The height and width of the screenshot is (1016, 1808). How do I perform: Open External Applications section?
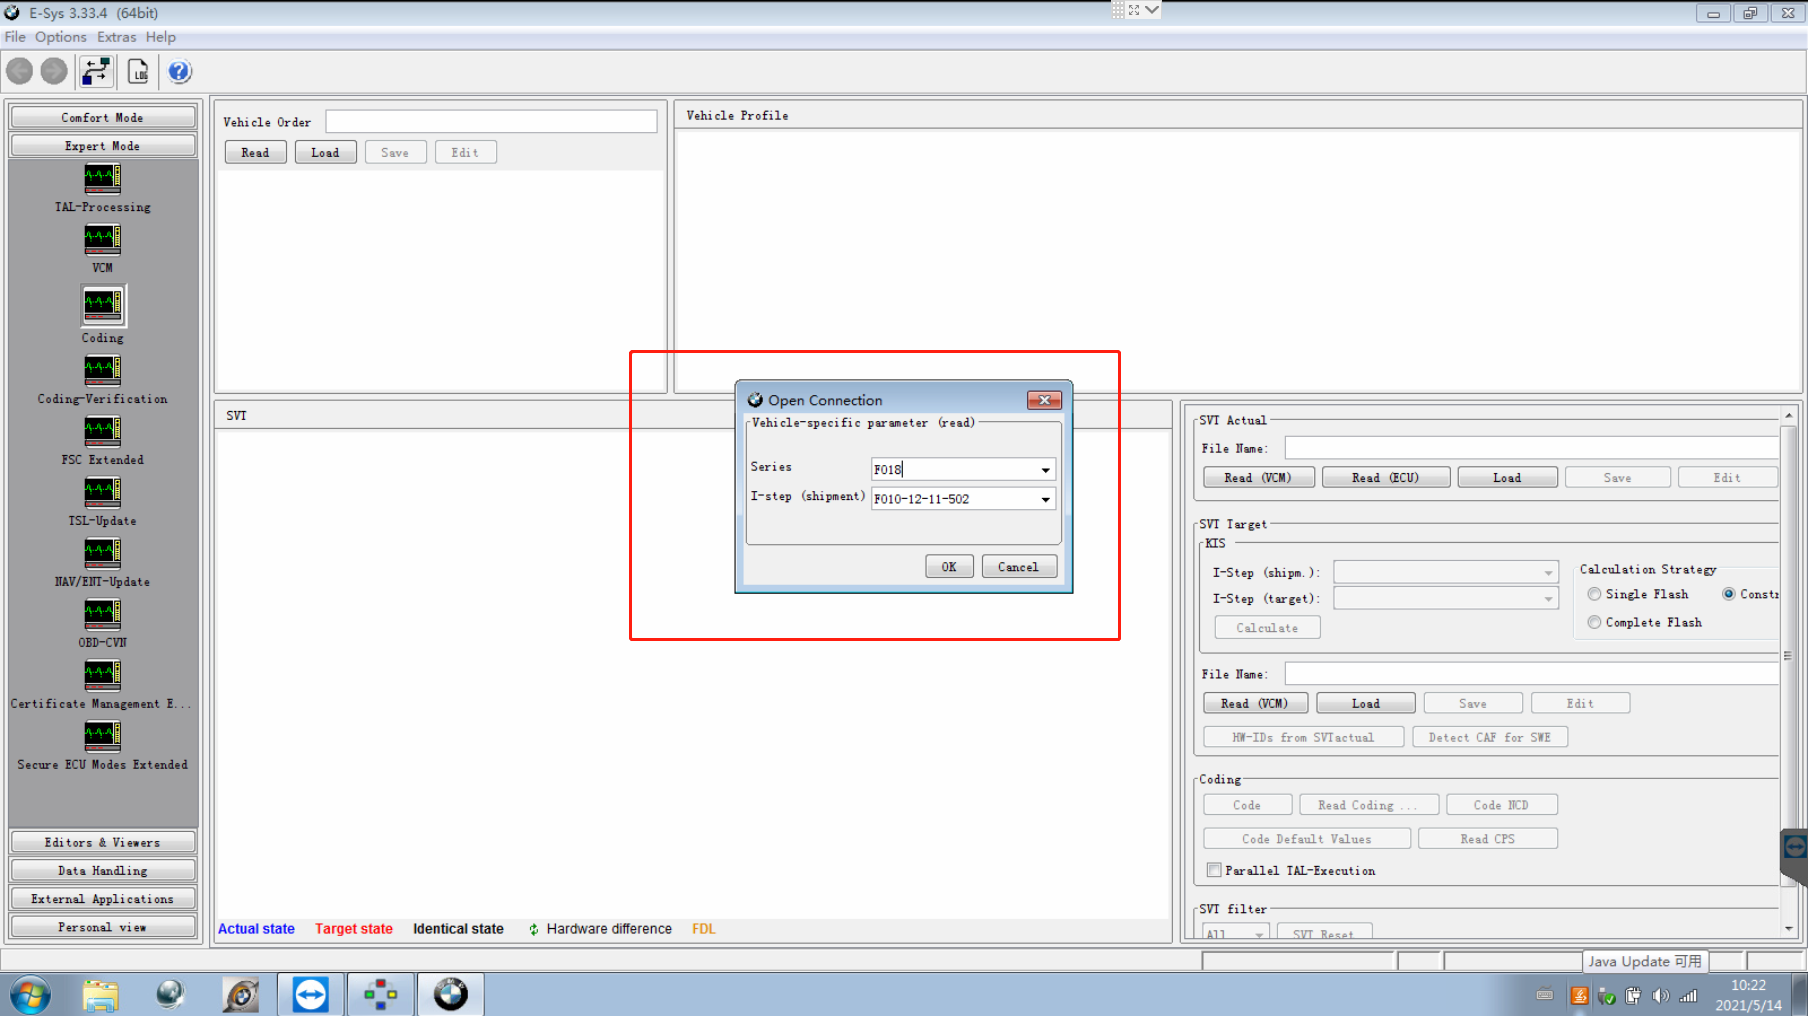pyautogui.click(x=102, y=898)
